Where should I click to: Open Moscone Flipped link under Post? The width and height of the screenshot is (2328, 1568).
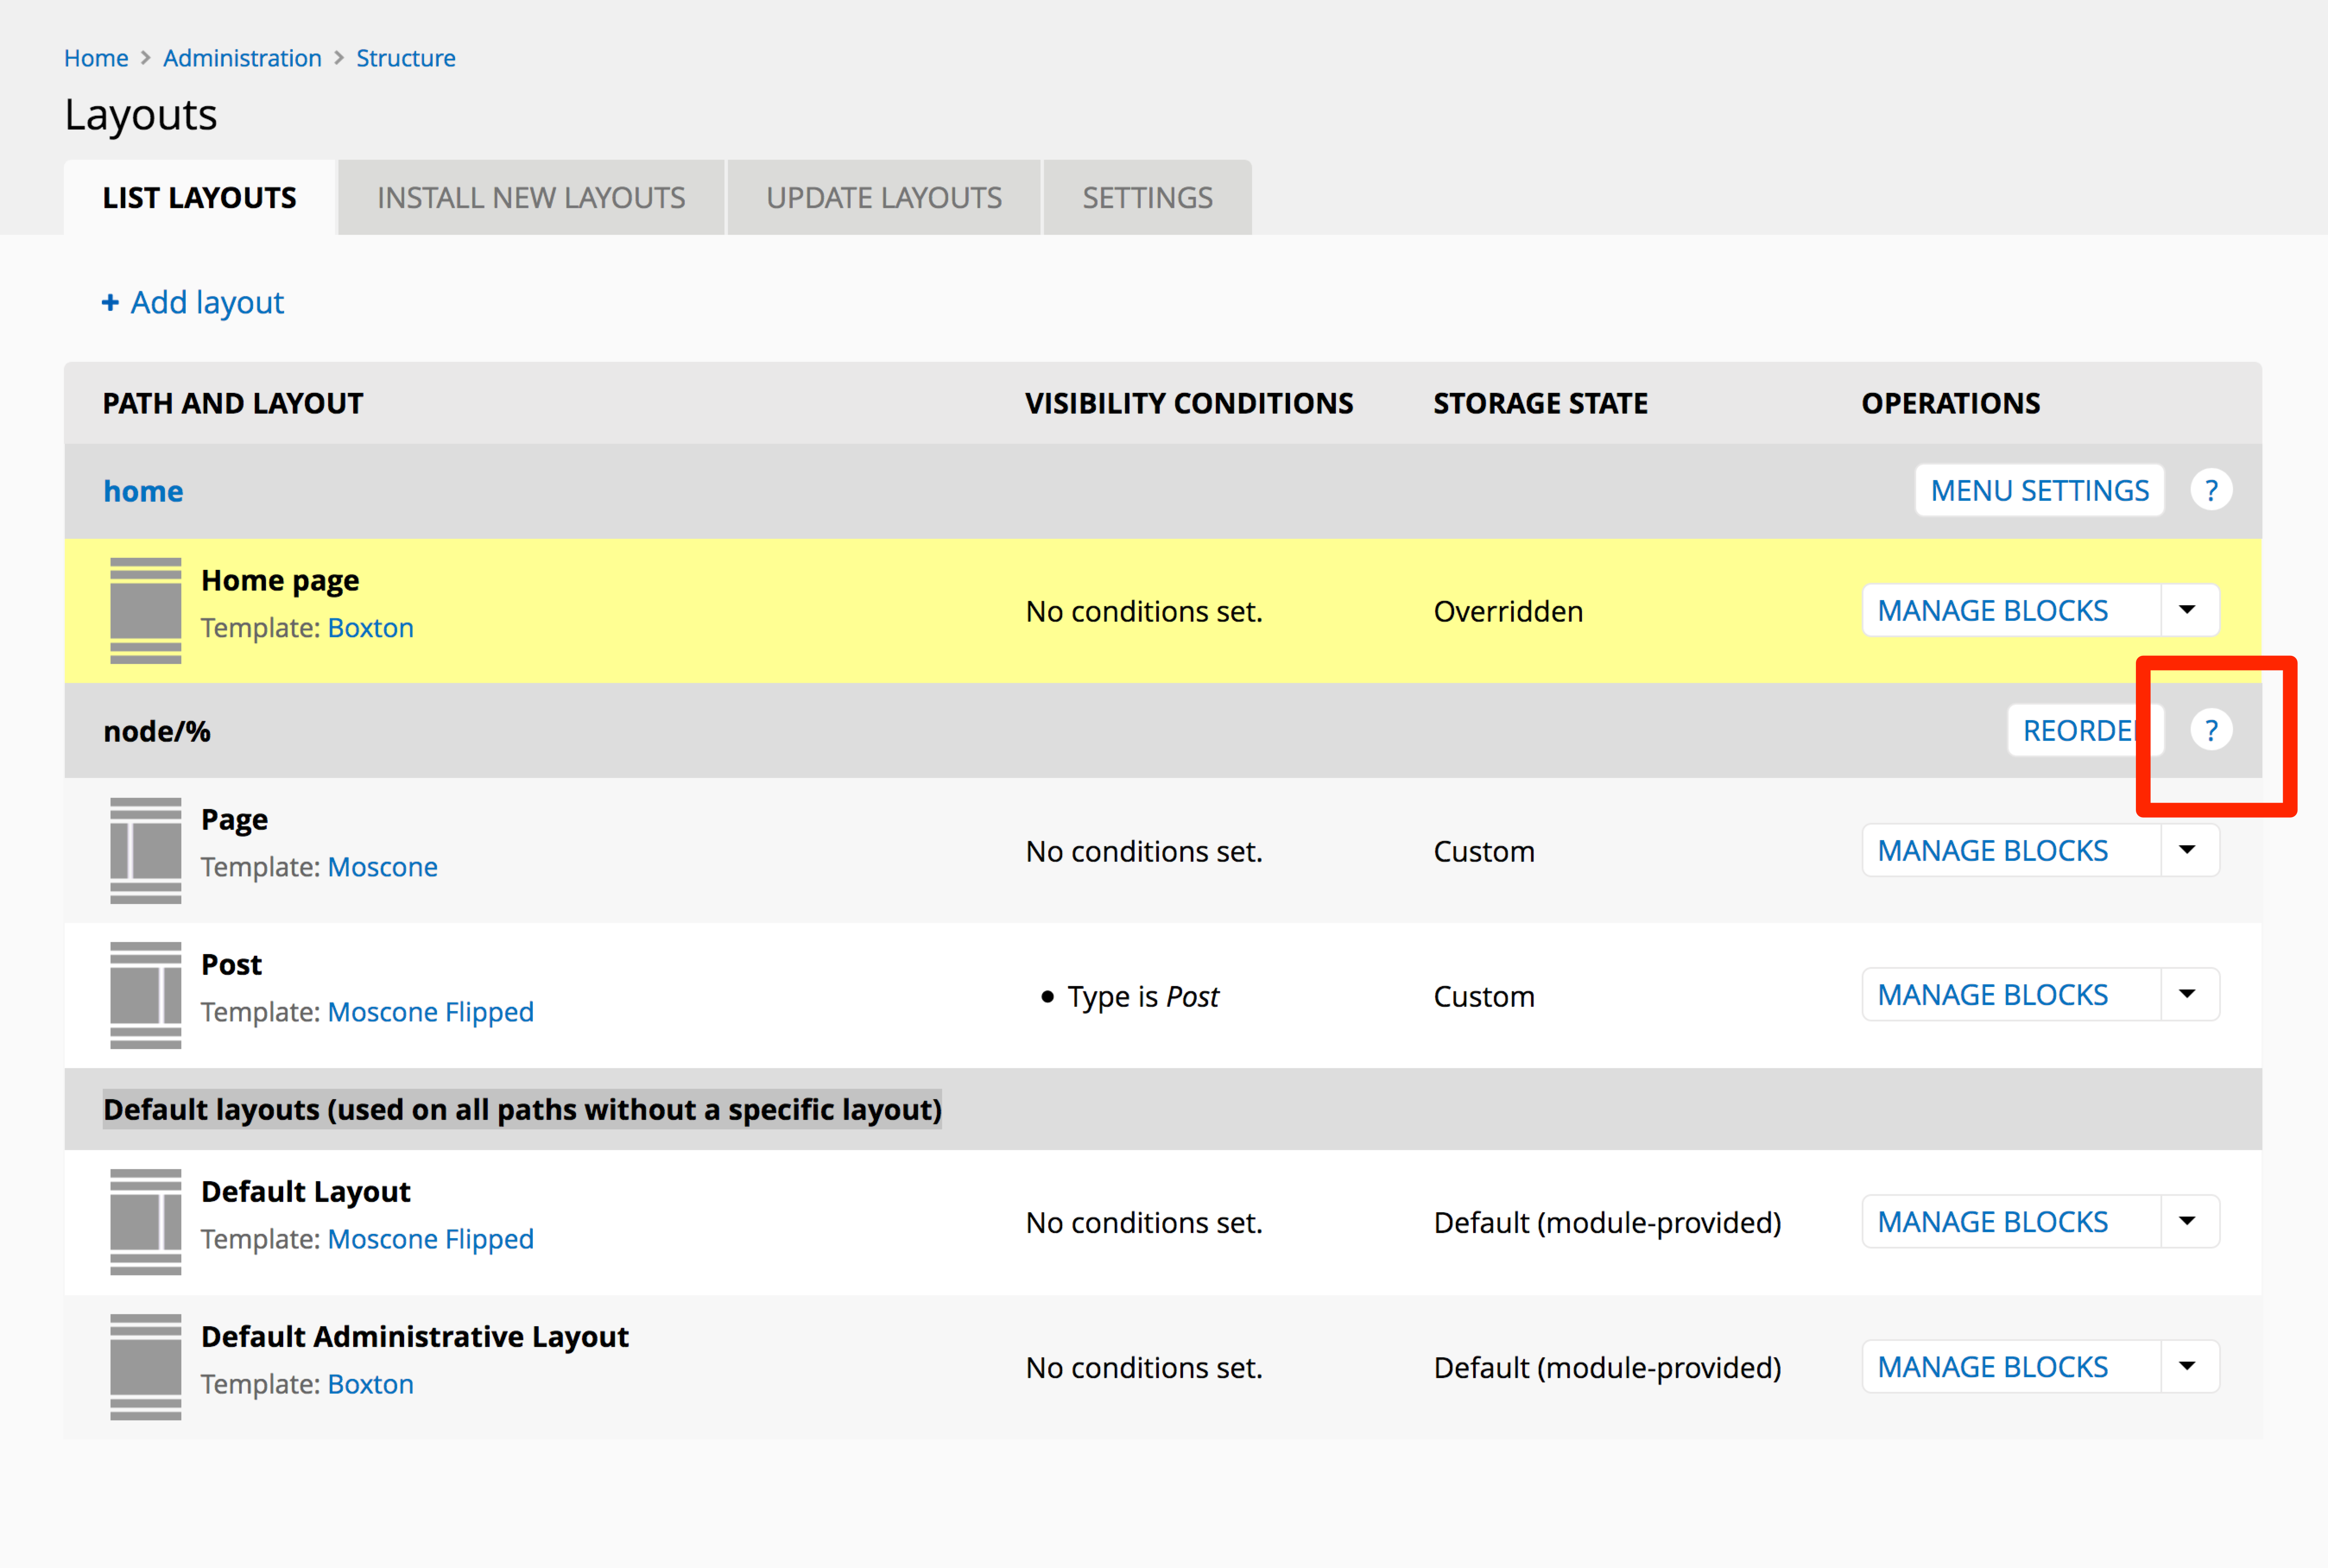[430, 1012]
